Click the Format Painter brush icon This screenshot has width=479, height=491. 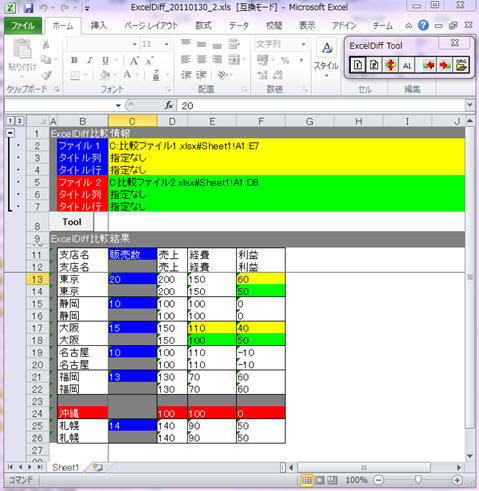tap(46, 76)
